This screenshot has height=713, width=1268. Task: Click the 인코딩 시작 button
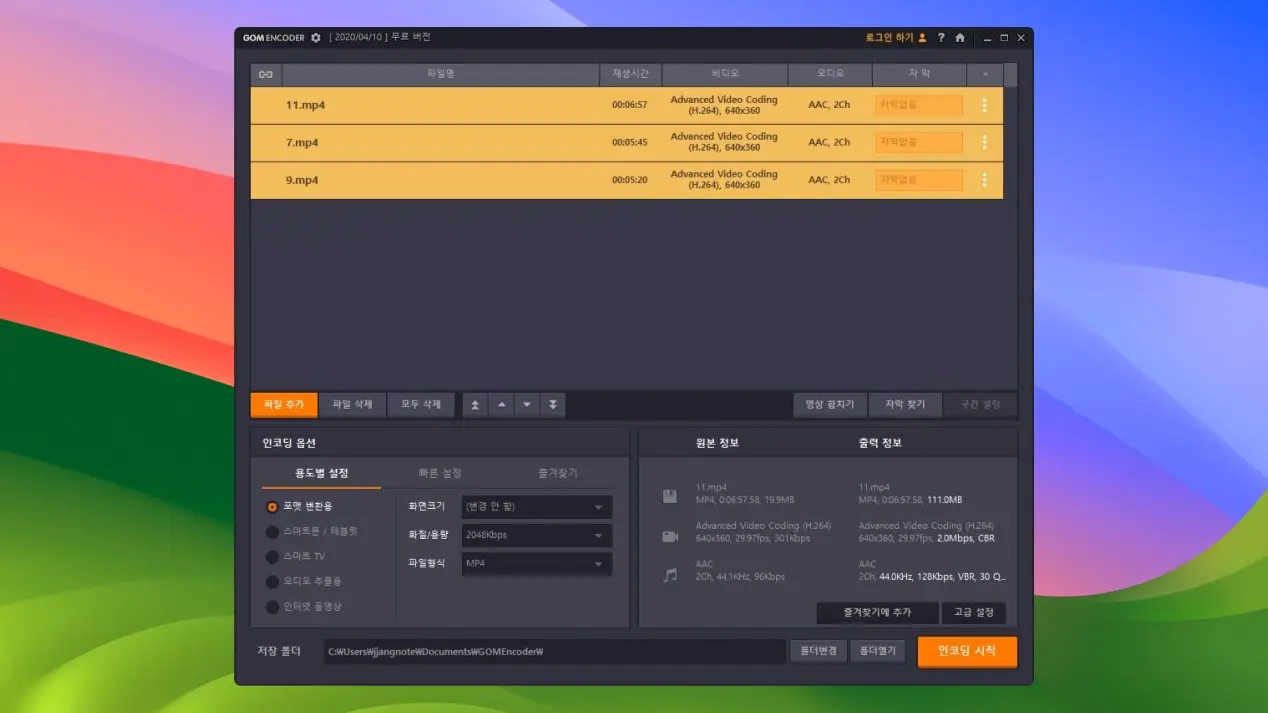click(966, 651)
